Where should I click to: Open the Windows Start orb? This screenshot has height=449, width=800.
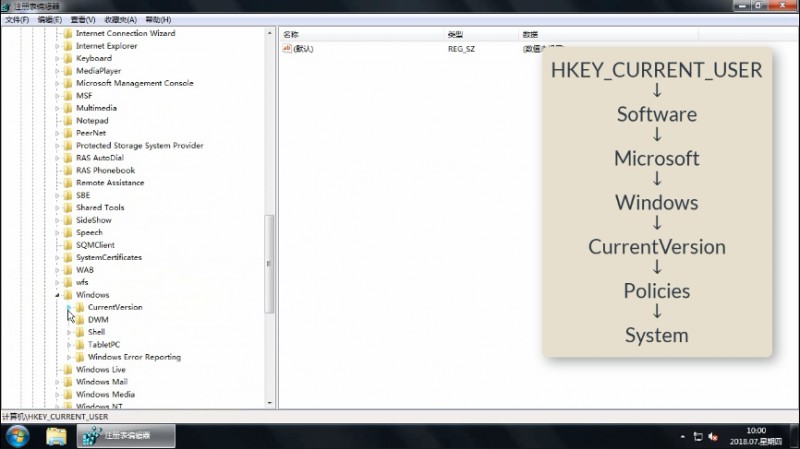click(17, 436)
